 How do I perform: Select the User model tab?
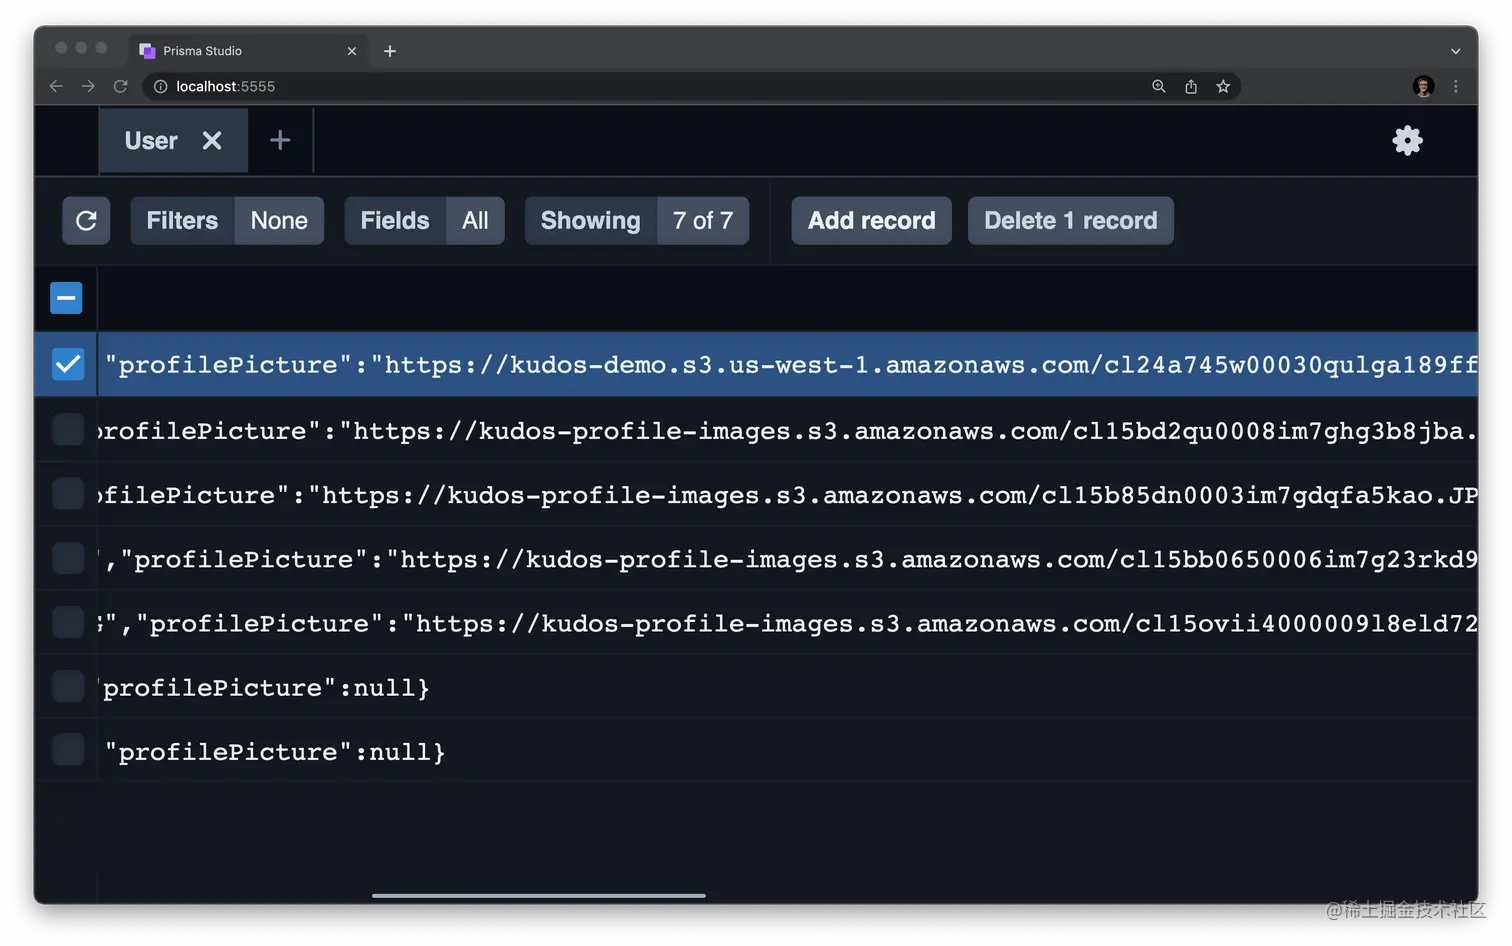150,141
